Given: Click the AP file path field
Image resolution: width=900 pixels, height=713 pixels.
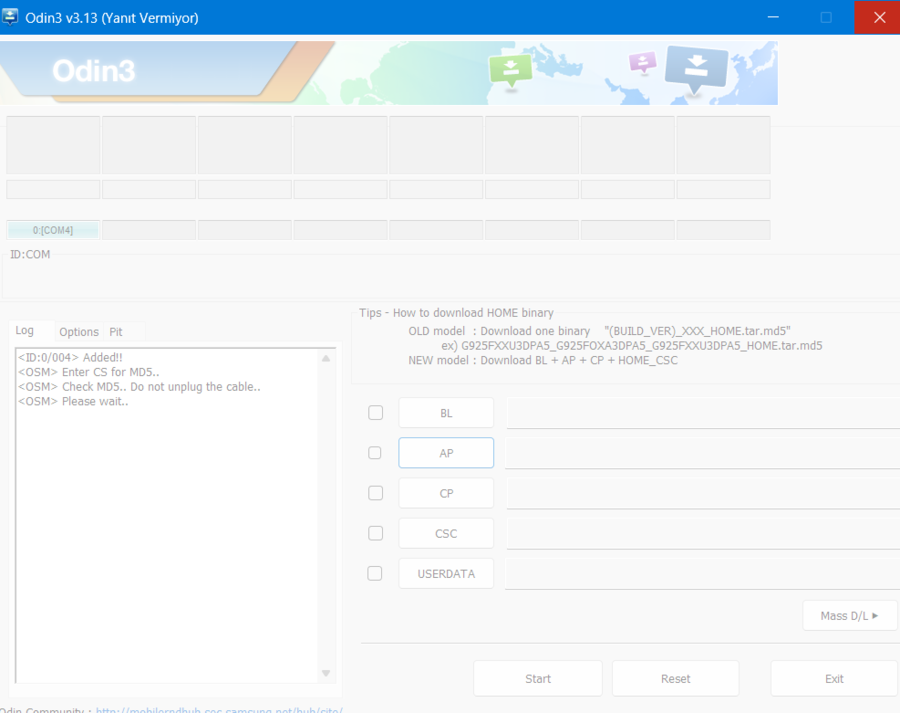Looking at the screenshot, I should click(x=703, y=454).
